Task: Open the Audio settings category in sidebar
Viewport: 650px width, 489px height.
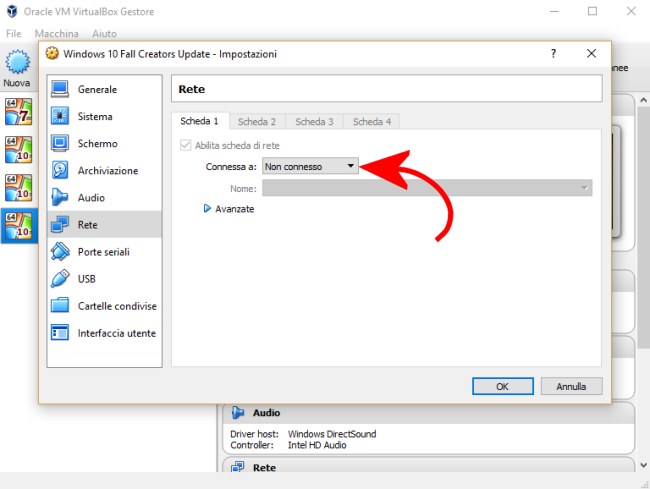Action: [104, 197]
